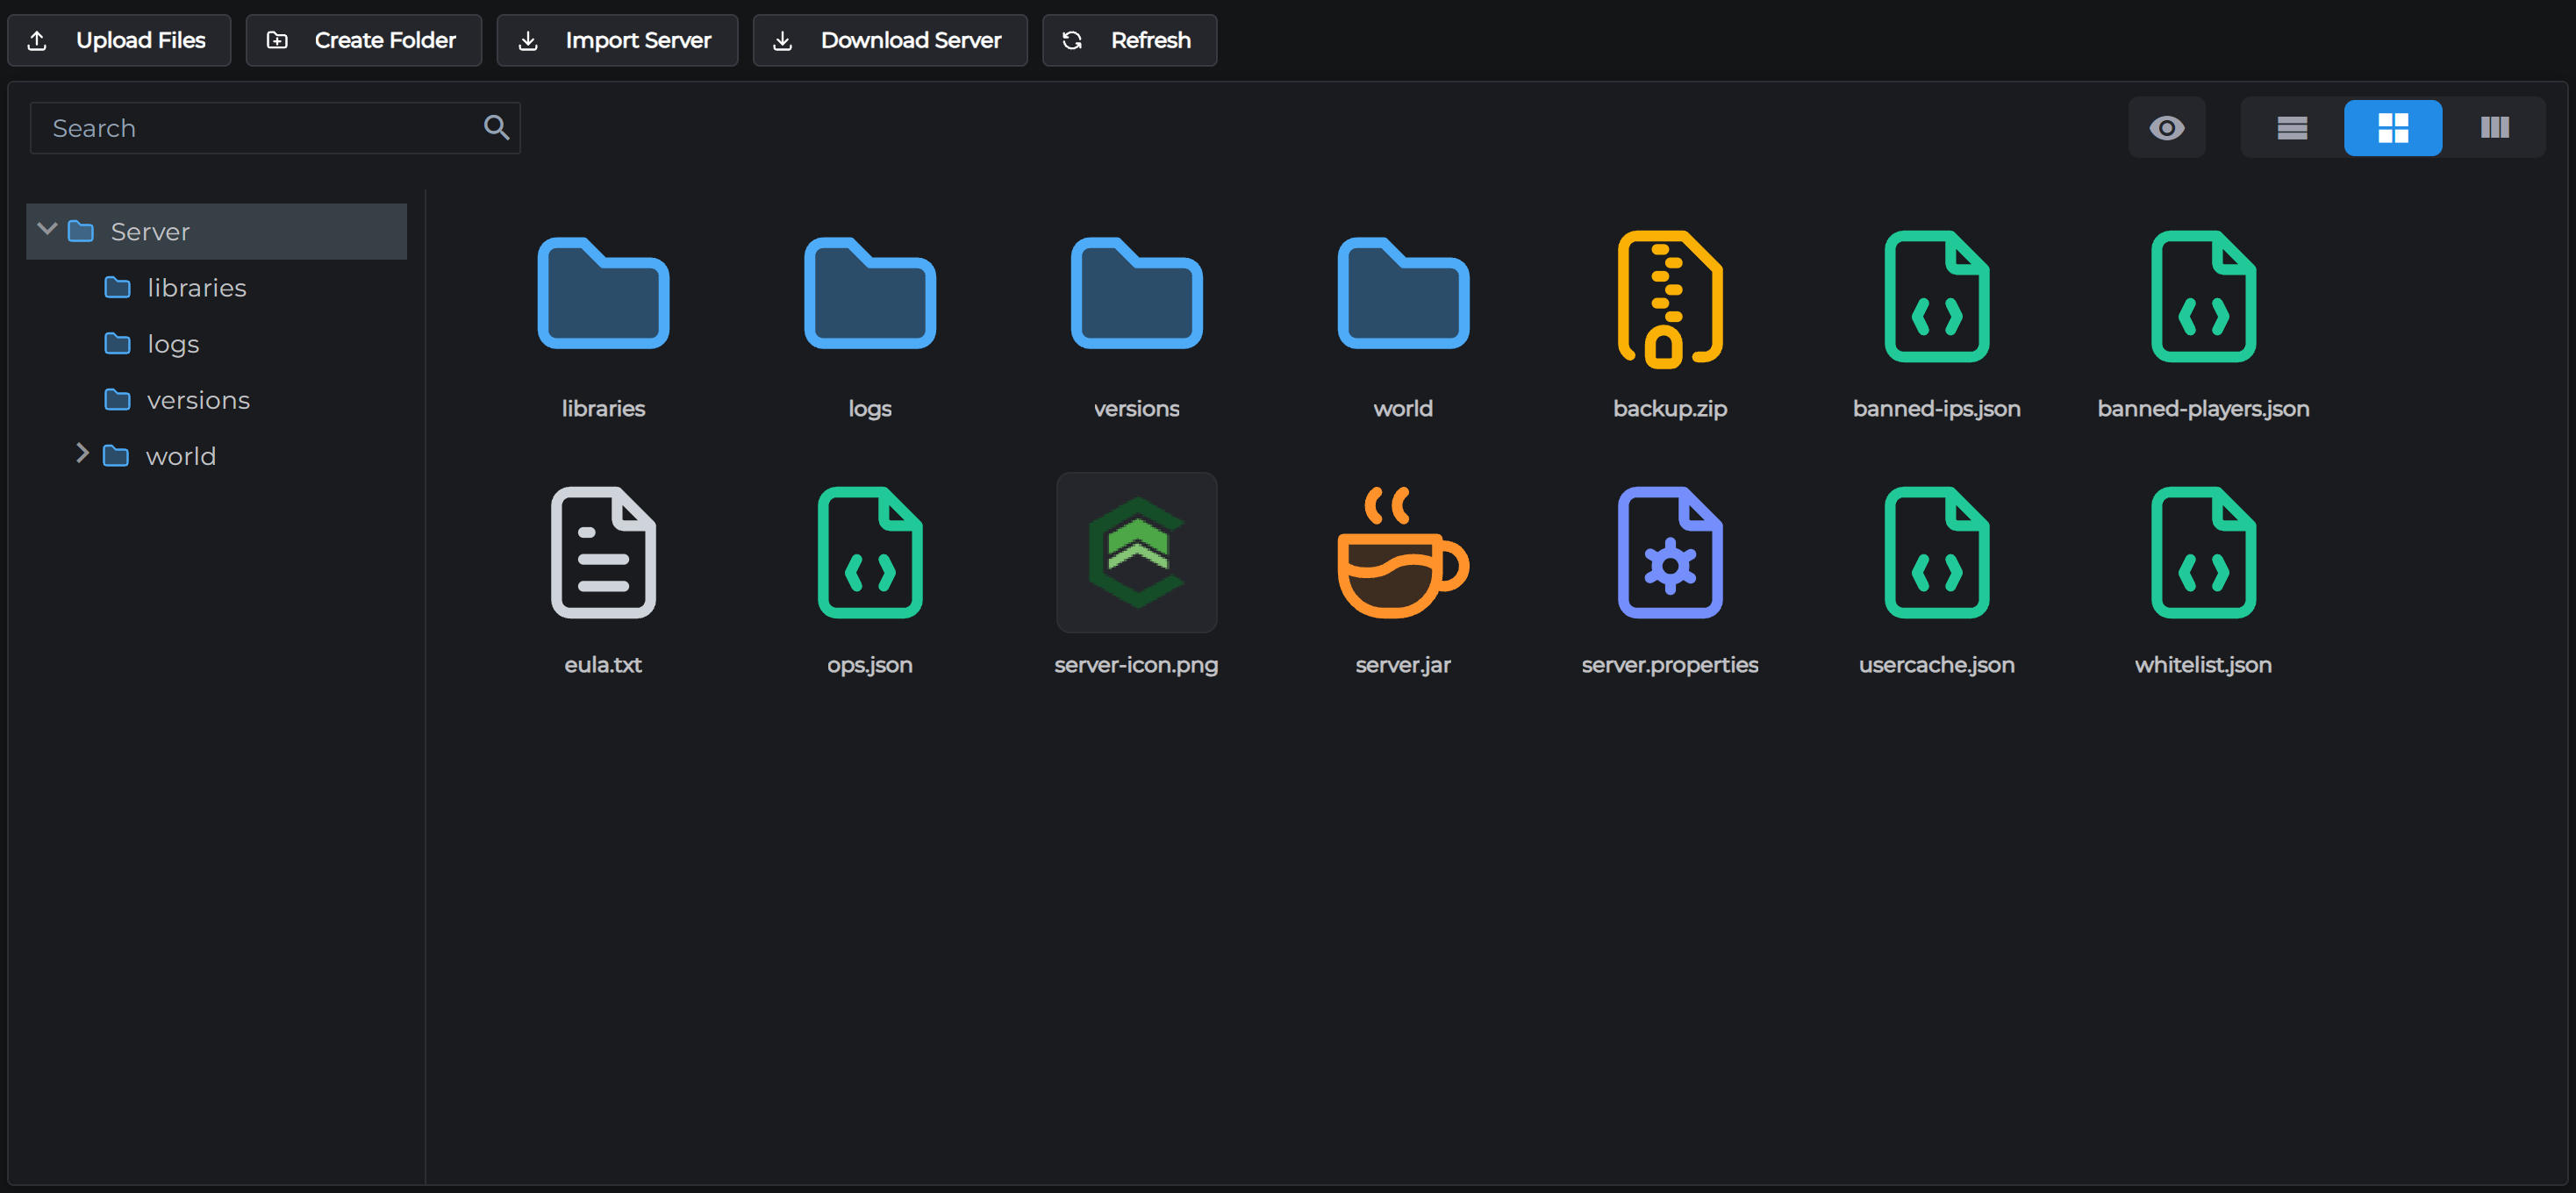Switch to column view layout

pos(2494,127)
